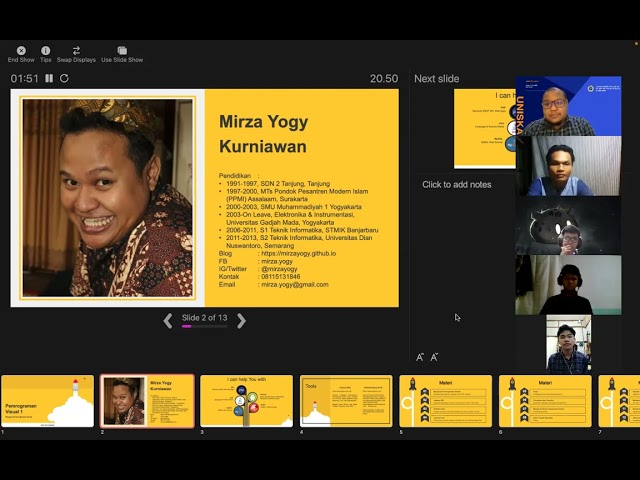Jump to slide 6 Materi thumbnail

point(545,401)
